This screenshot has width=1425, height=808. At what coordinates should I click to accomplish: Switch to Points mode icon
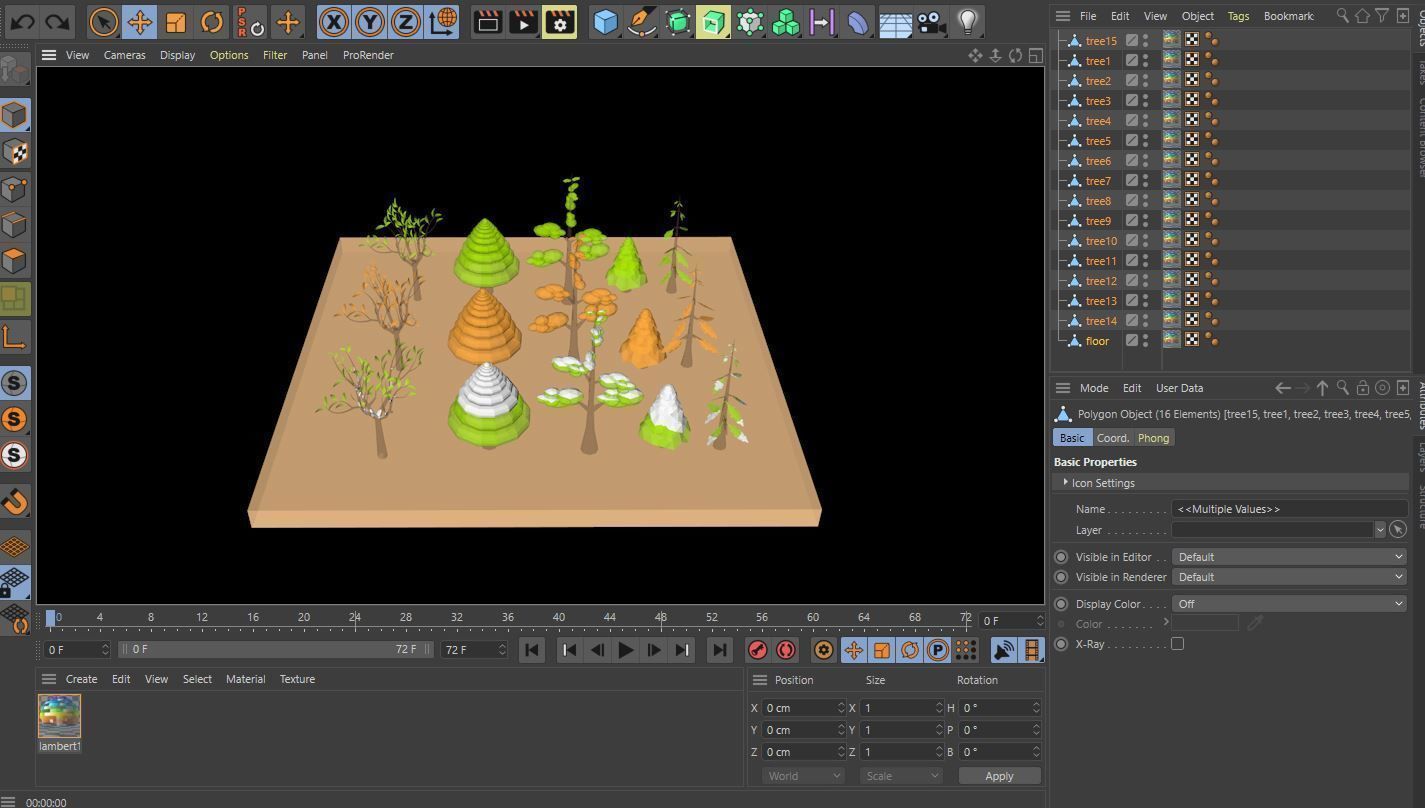(15, 188)
